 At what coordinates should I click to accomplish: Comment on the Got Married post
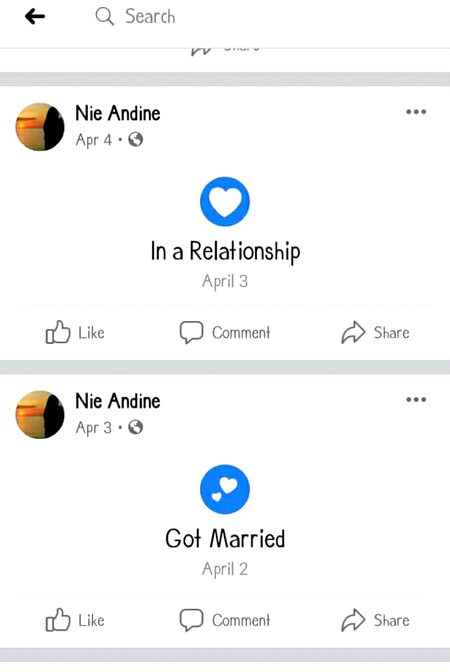(x=225, y=620)
